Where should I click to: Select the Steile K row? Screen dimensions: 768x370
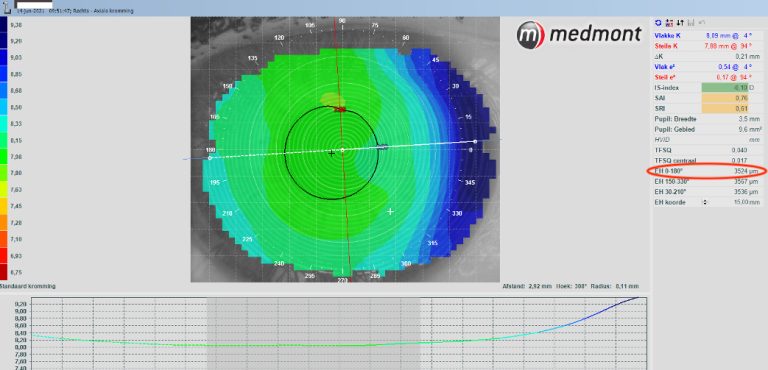tap(708, 46)
